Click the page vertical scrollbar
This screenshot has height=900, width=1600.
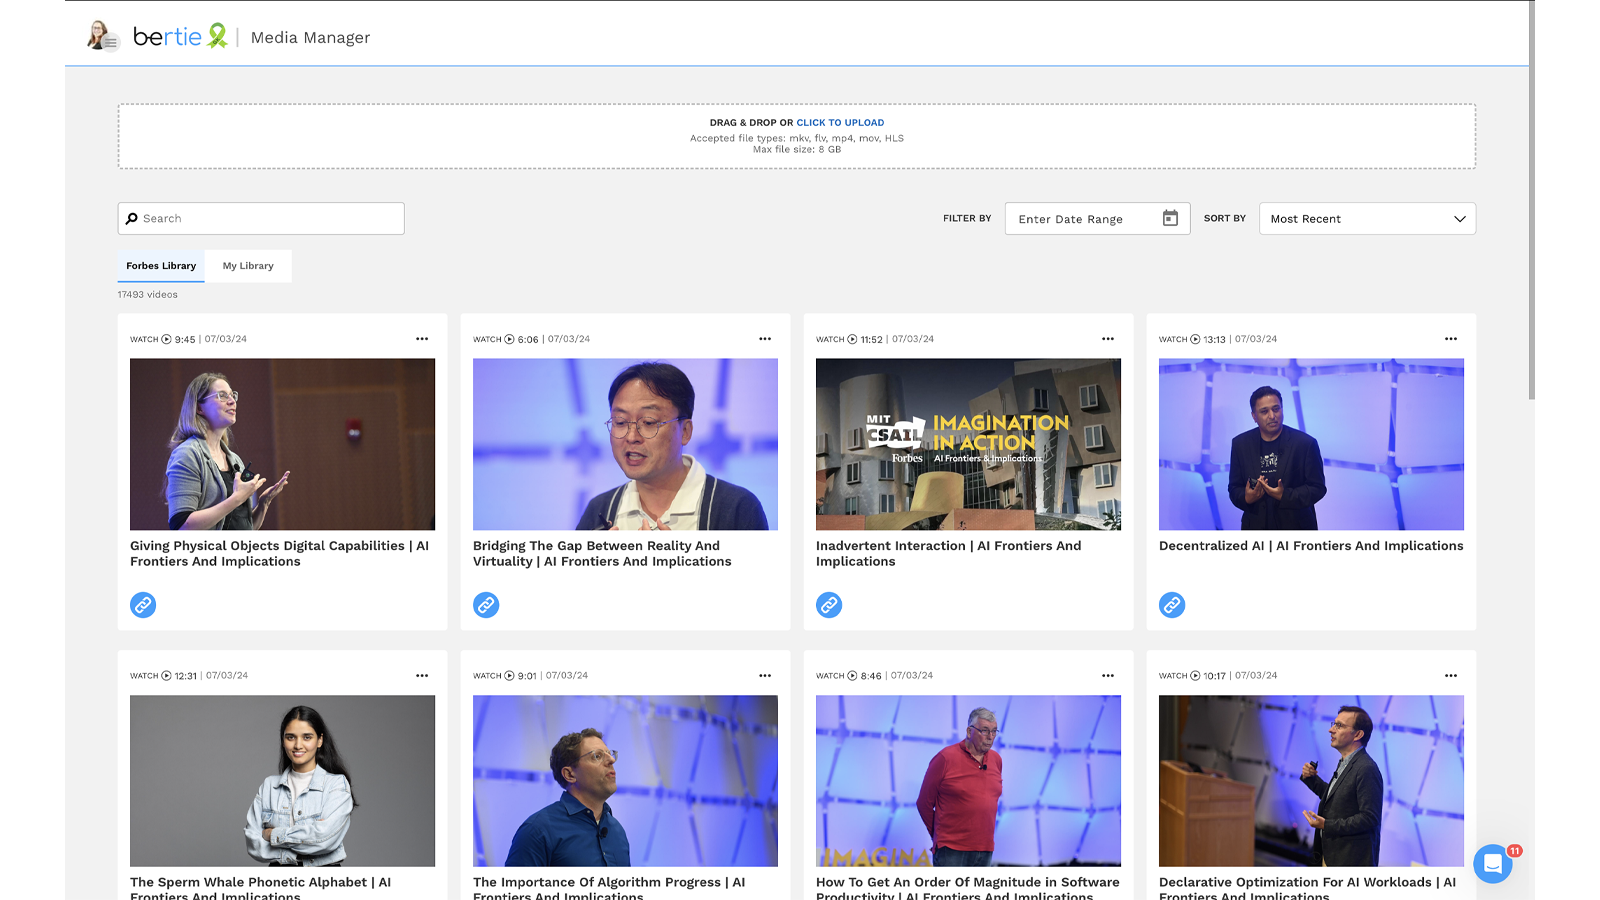1531,200
